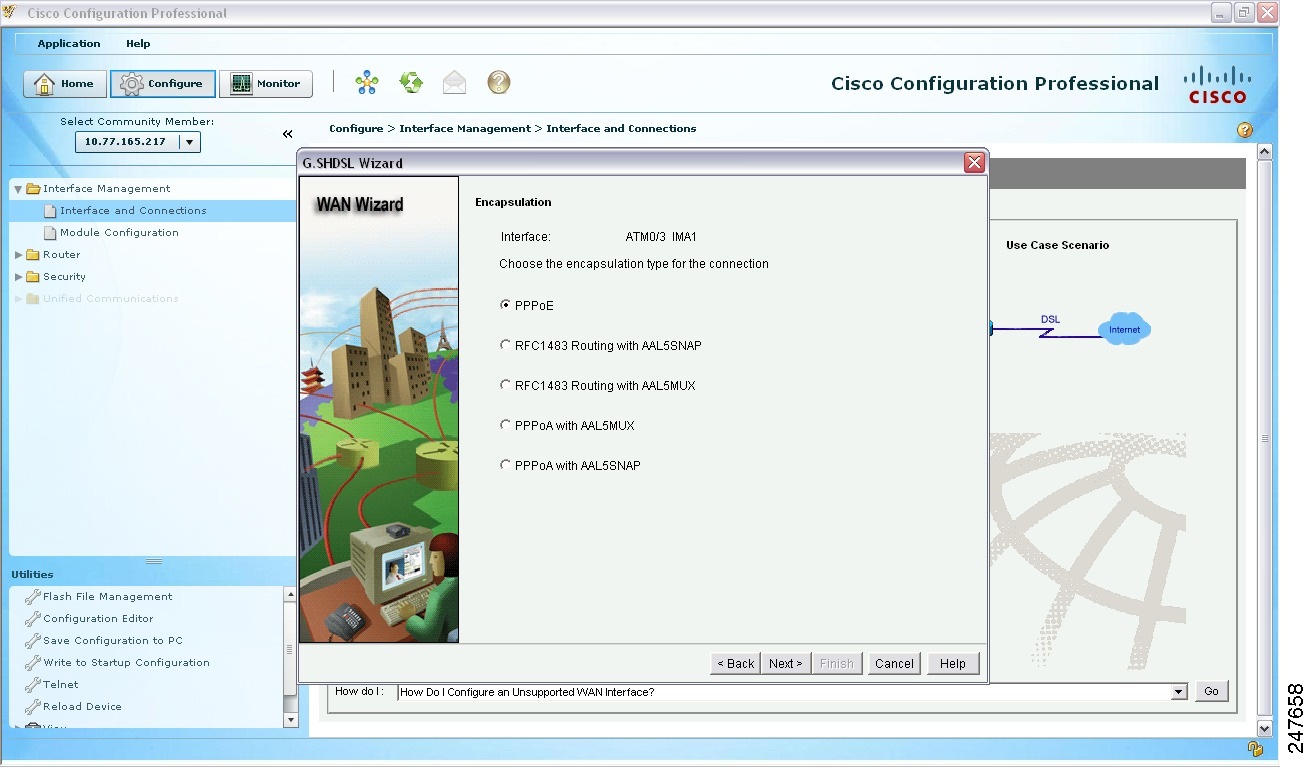The image size is (1306, 768).
Task: Select the PPPoE encapsulation option
Action: (x=506, y=305)
